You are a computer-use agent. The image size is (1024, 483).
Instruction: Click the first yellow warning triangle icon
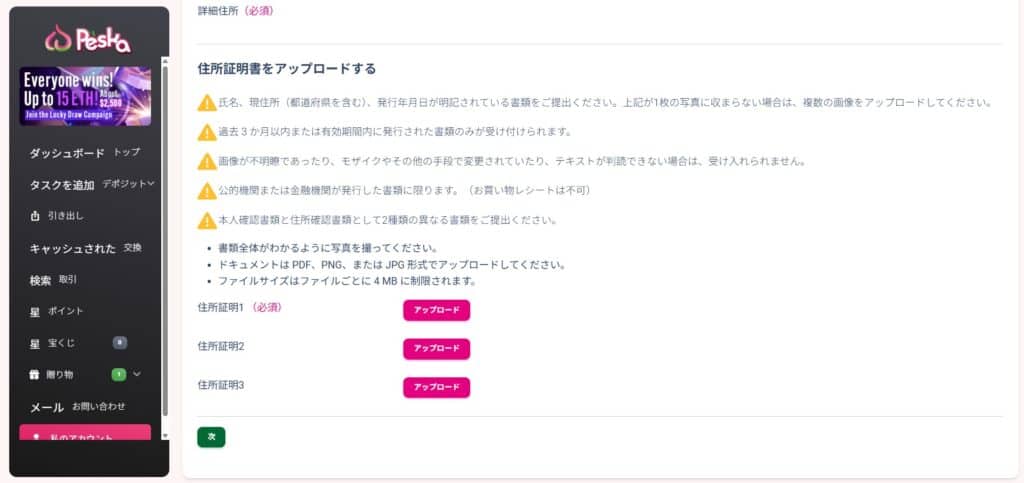click(x=207, y=103)
